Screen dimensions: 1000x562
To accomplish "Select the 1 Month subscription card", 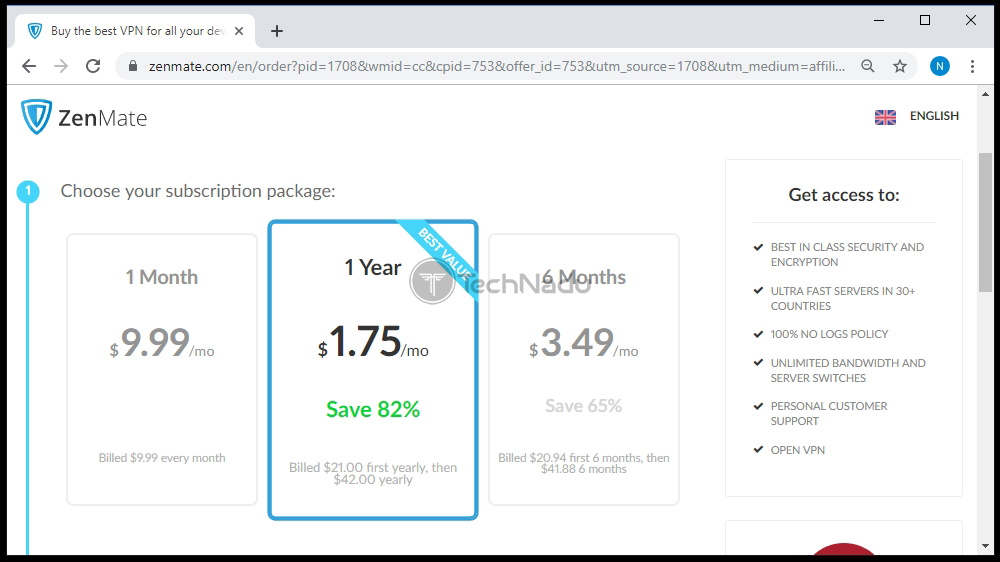I will [x=162, y=369].
